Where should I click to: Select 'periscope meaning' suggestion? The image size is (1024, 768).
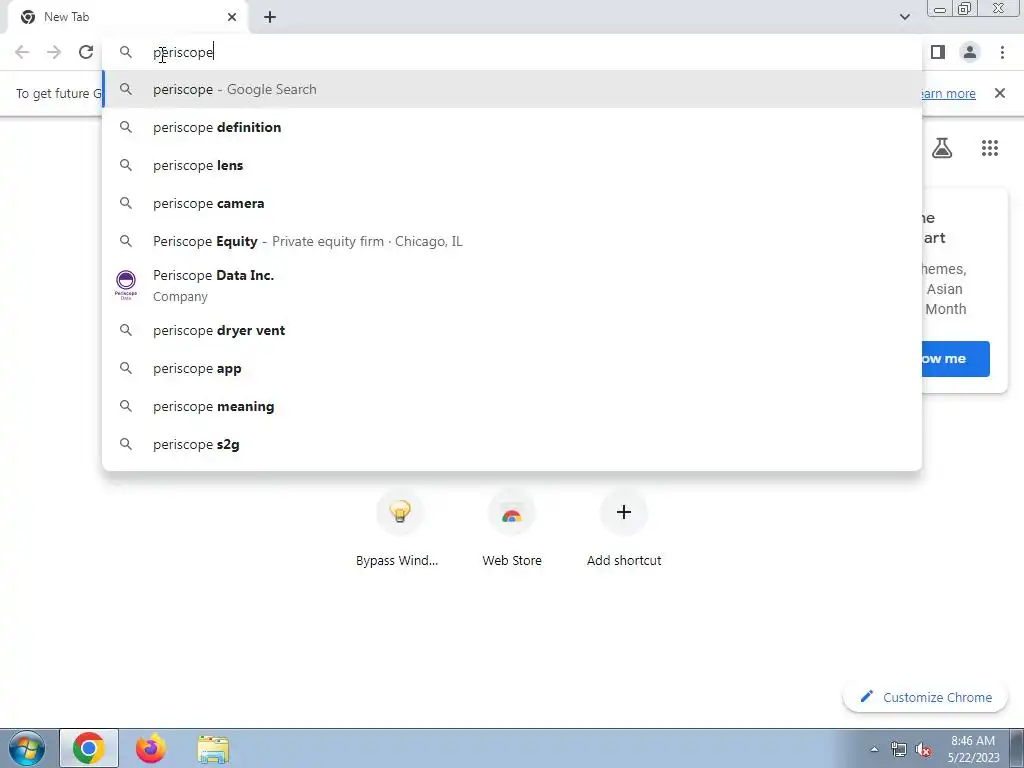(x=512, y=406)
